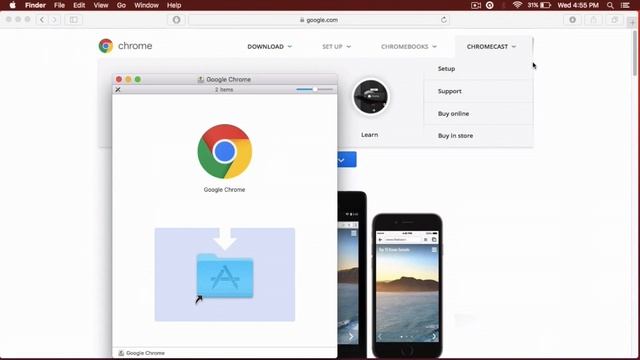The width and height of the screenshot is (640, 360).
Task: Select Support from Chromecast menu
Action: pos(449,91)
